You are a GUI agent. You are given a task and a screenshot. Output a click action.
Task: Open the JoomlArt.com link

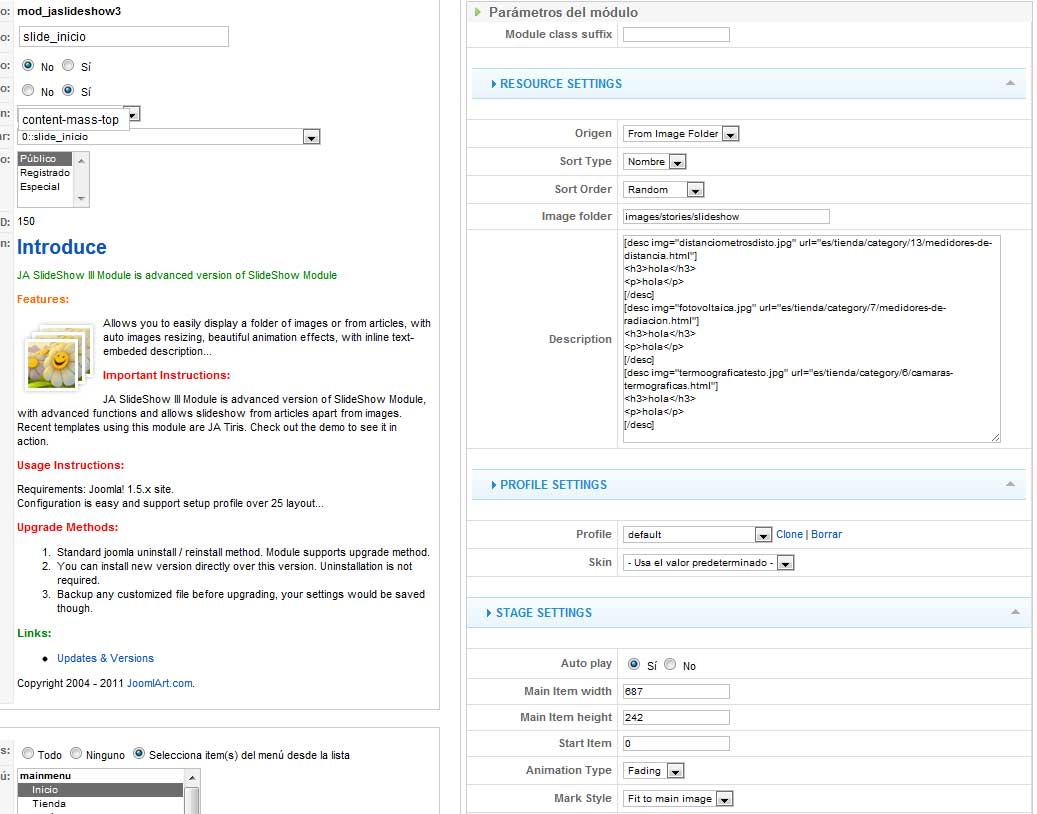159,683
